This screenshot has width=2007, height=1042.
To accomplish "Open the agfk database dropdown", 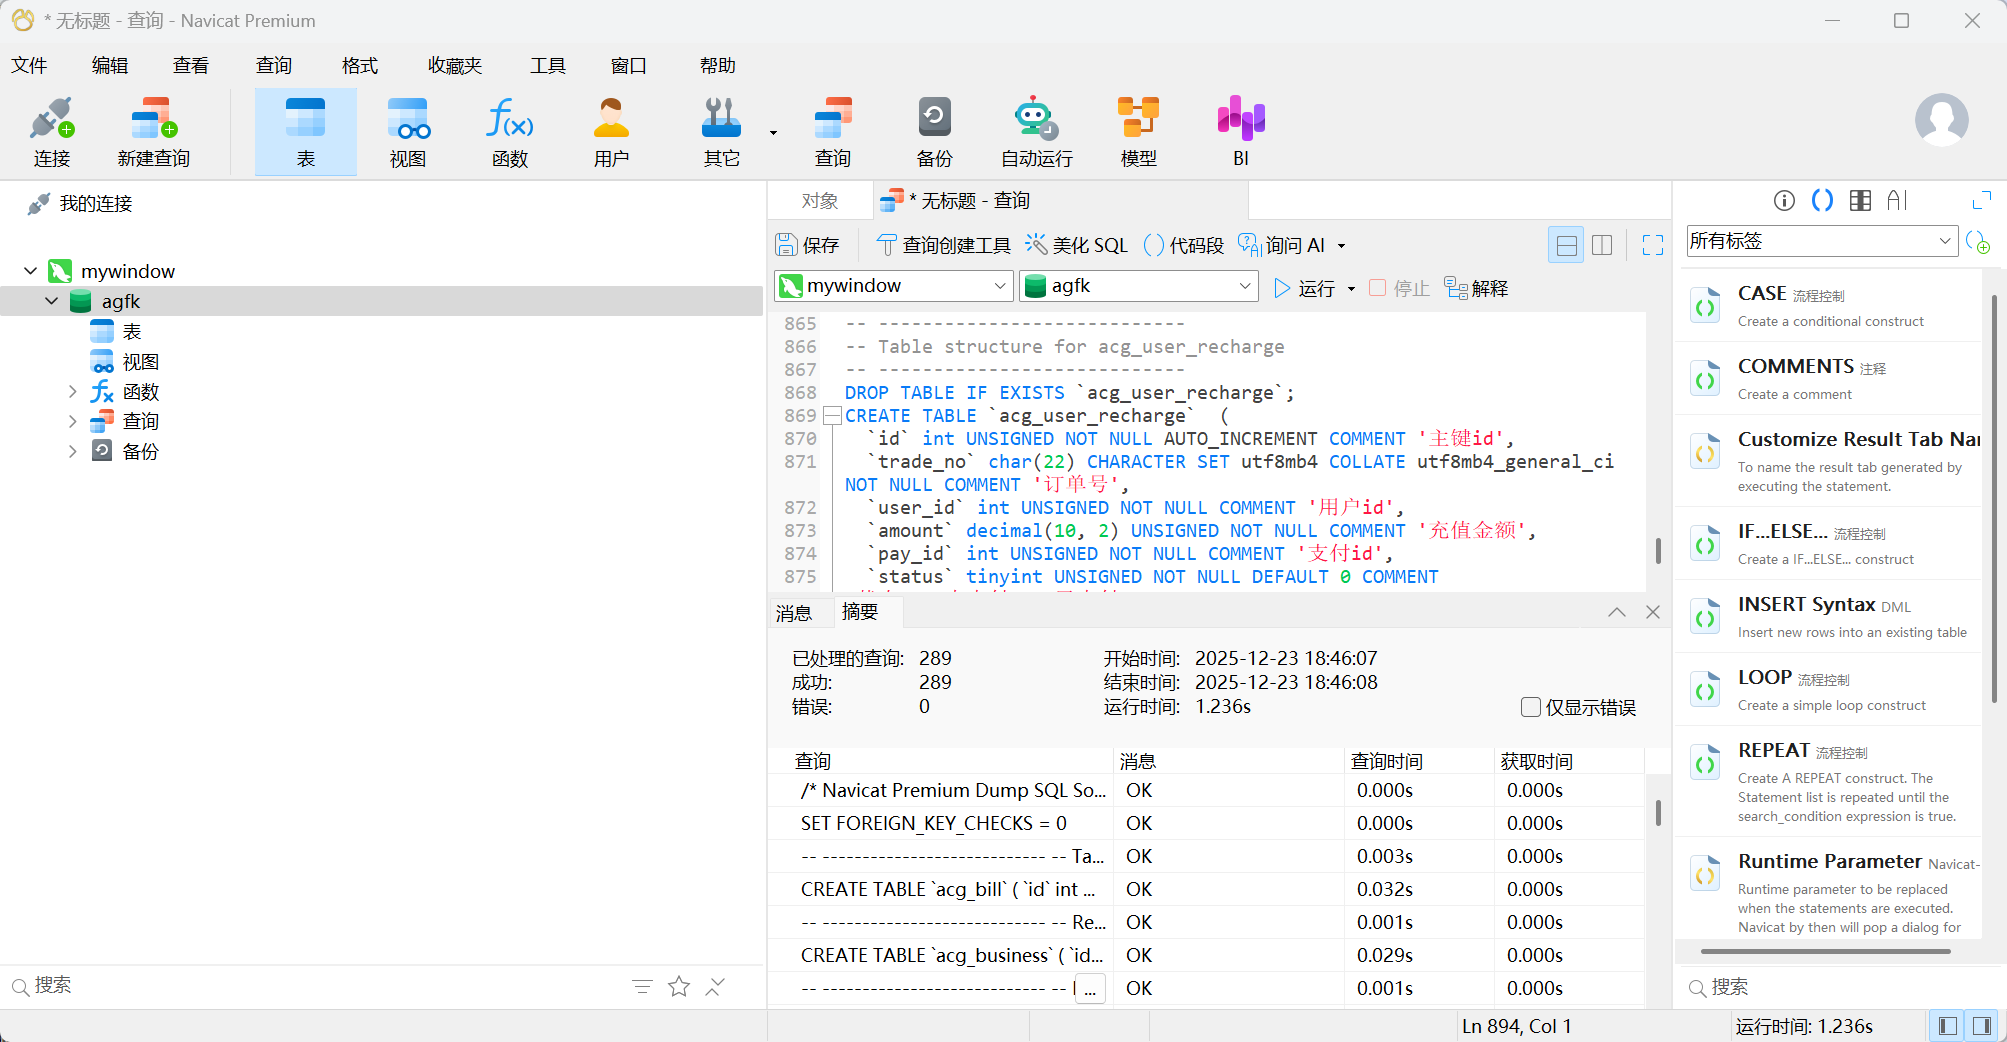I will (1138, 286).
